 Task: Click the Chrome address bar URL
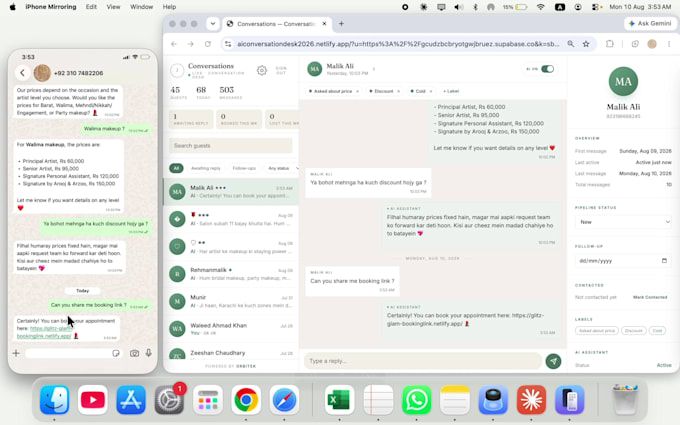[398, 44]
